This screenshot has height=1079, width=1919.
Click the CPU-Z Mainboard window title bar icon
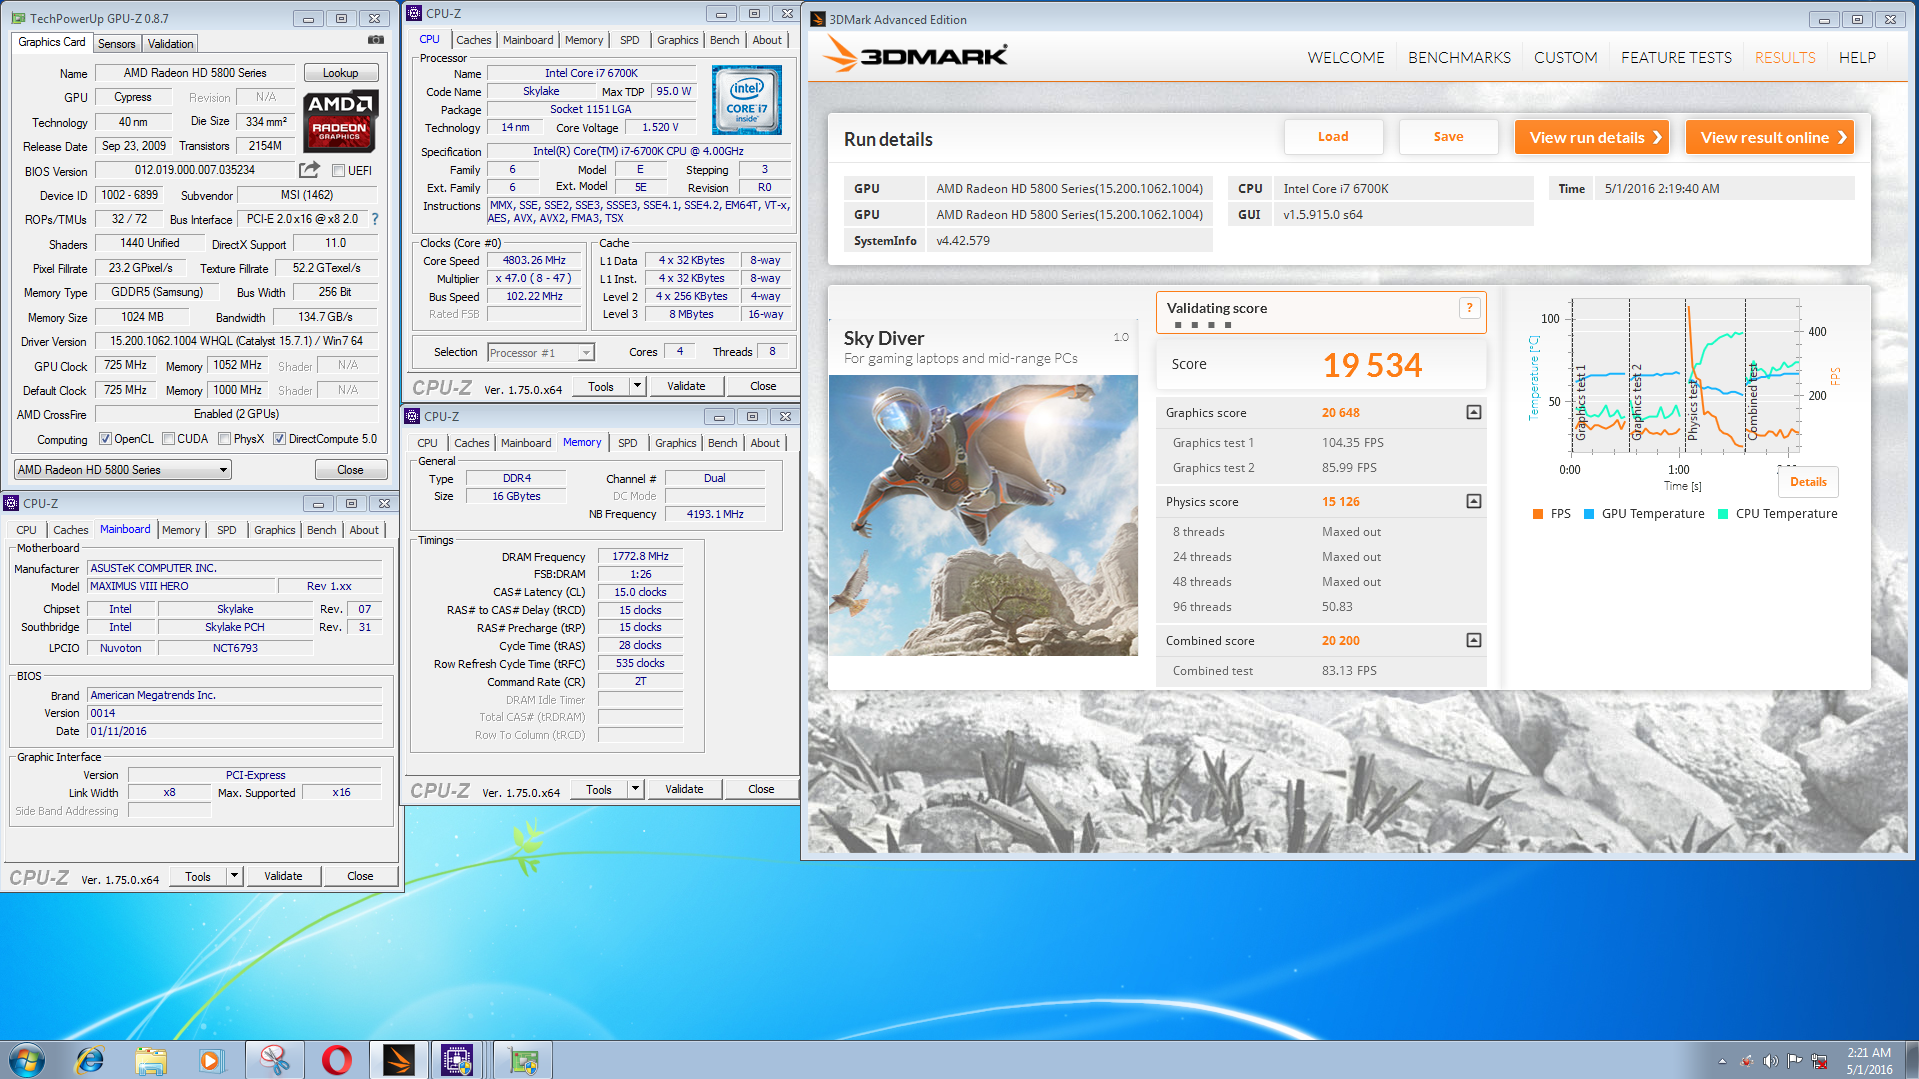(11, 503)
